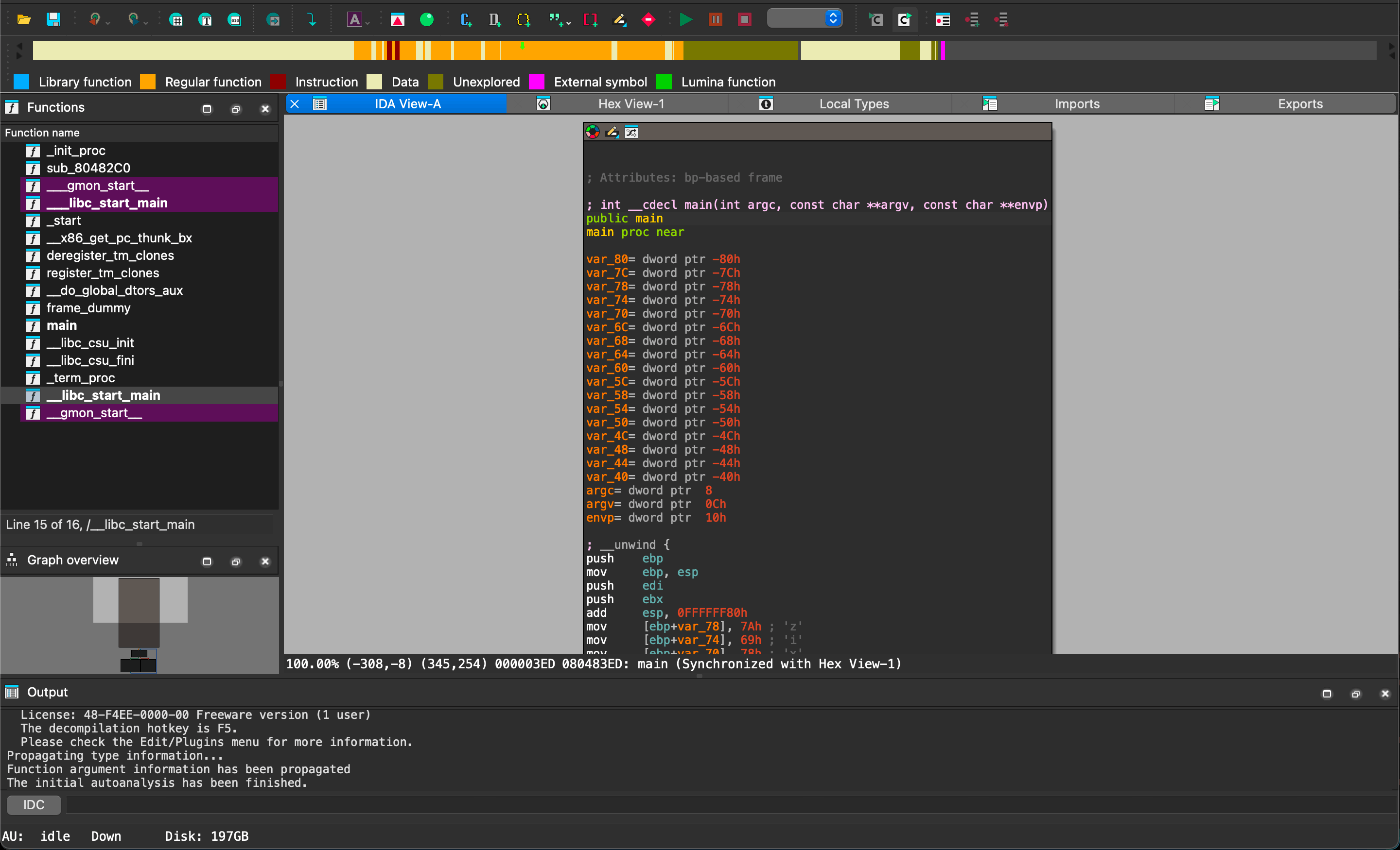Click the Open file folder icon
The width and height of the screenshot is (1400, 850).
click(x=24, y=19)
